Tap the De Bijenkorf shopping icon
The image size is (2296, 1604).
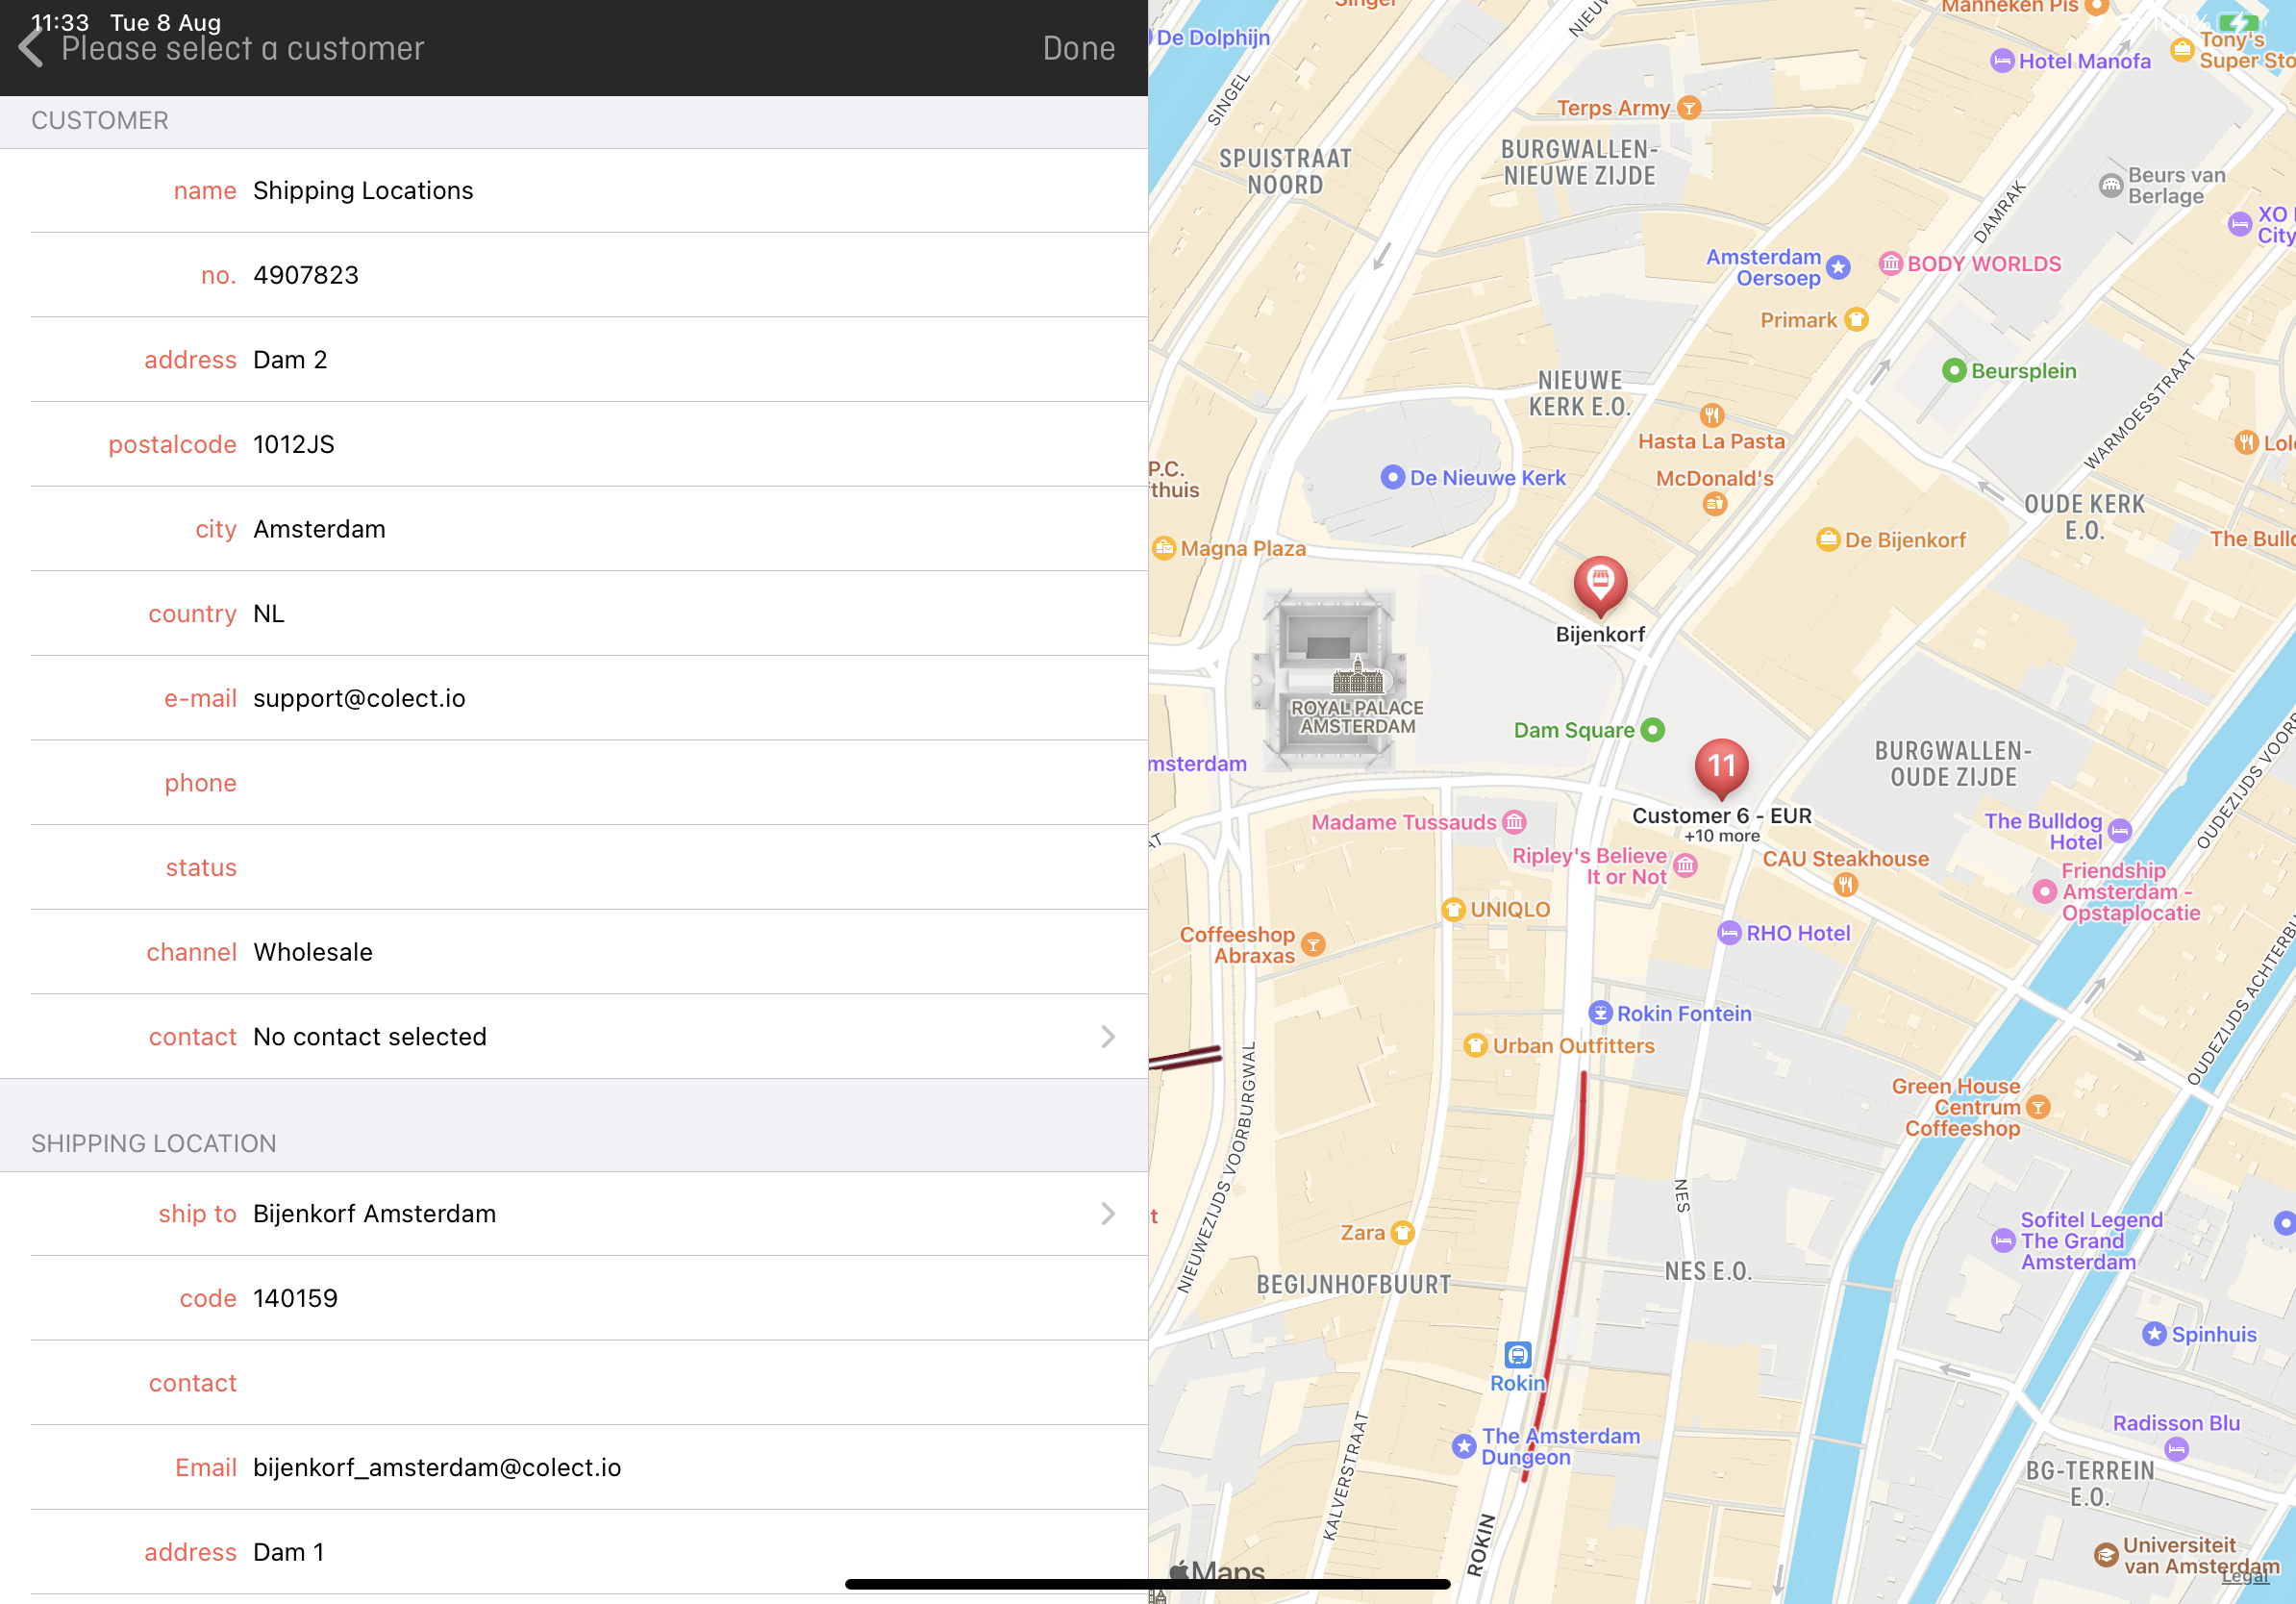coord(1827,540)
